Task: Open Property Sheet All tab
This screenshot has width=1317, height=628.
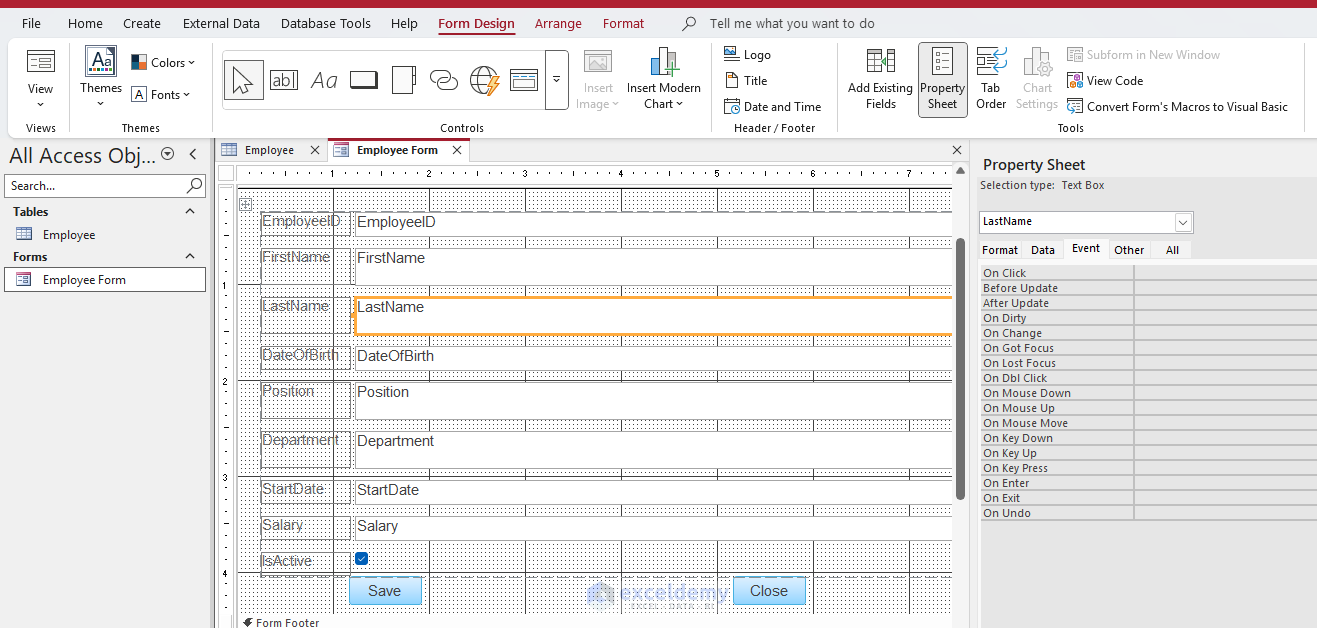Action: [1172, 250]
